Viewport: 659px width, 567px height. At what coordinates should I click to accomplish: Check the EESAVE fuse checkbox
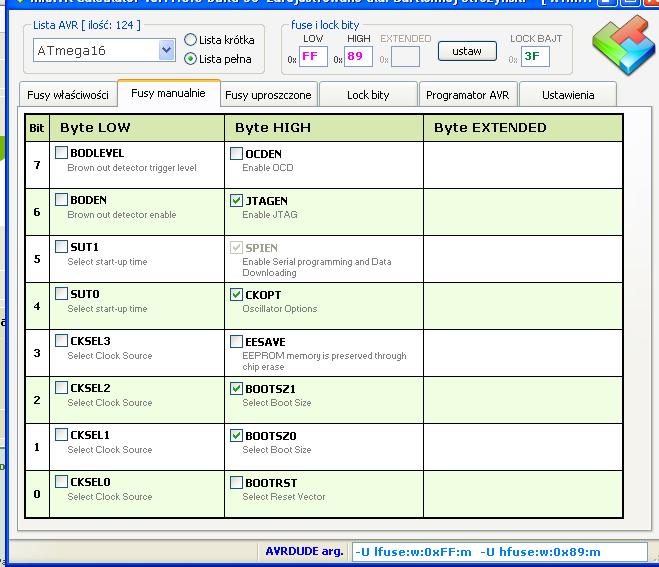coord(237,341)
